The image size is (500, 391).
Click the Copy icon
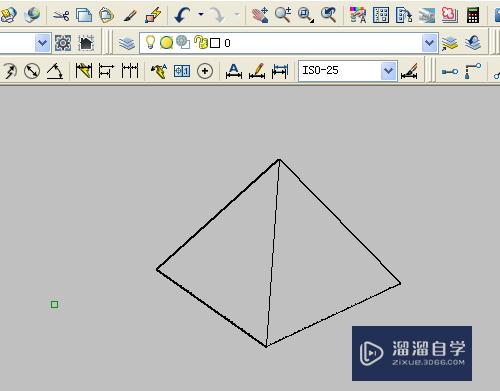(84, 15)
